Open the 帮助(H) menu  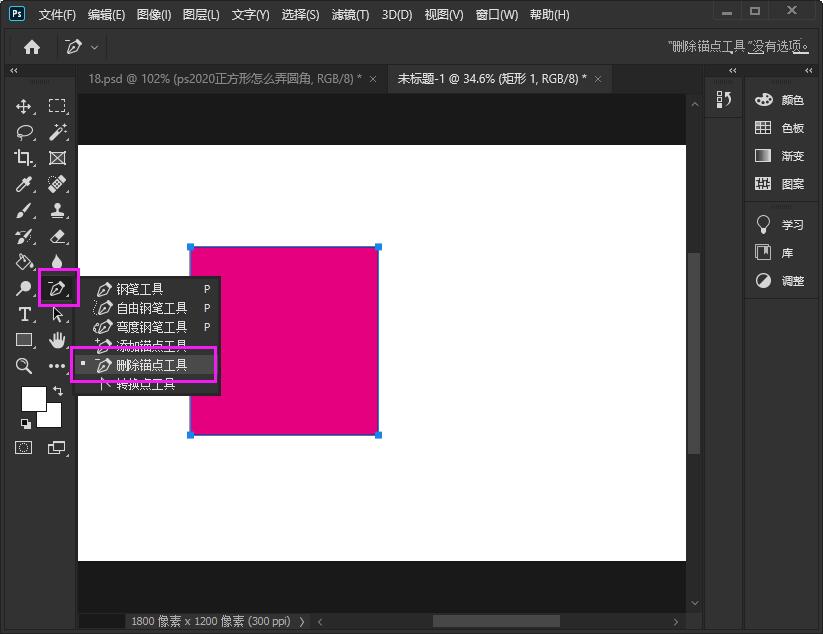549,15
